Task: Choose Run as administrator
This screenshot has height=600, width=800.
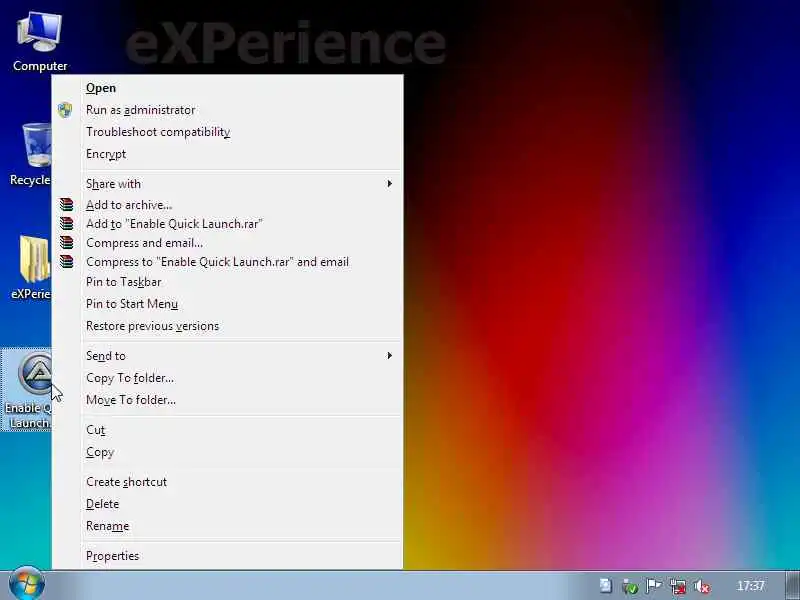Action: pyautogui.click(x=228, y=110)
